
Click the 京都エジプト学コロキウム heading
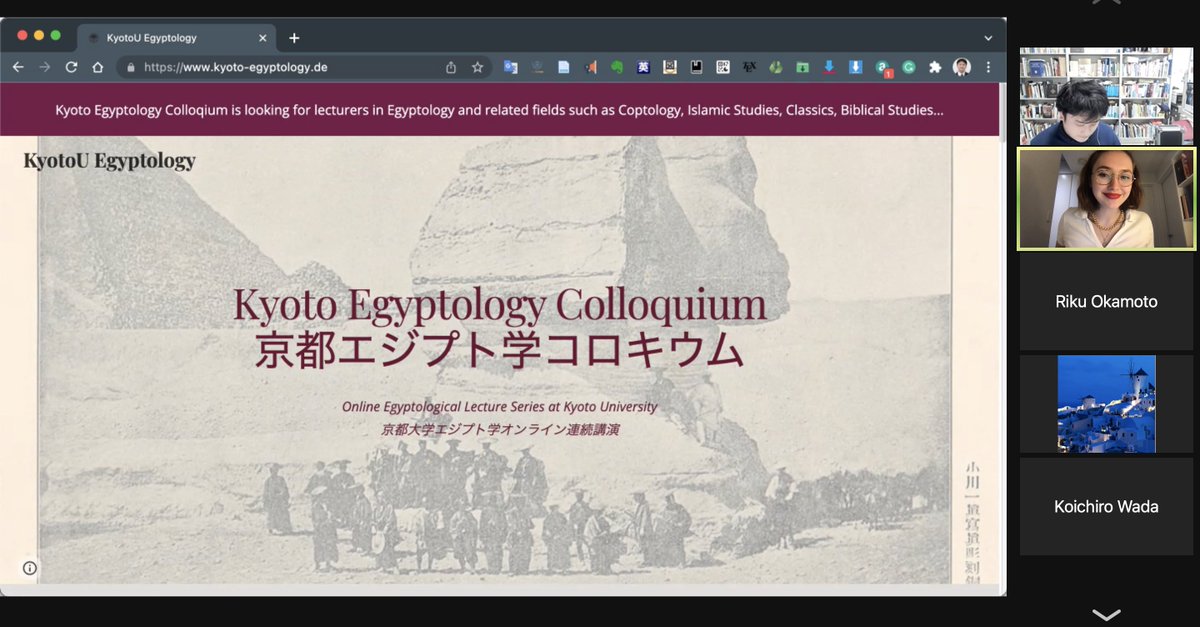pyautogui.click(x=499, y=350)
